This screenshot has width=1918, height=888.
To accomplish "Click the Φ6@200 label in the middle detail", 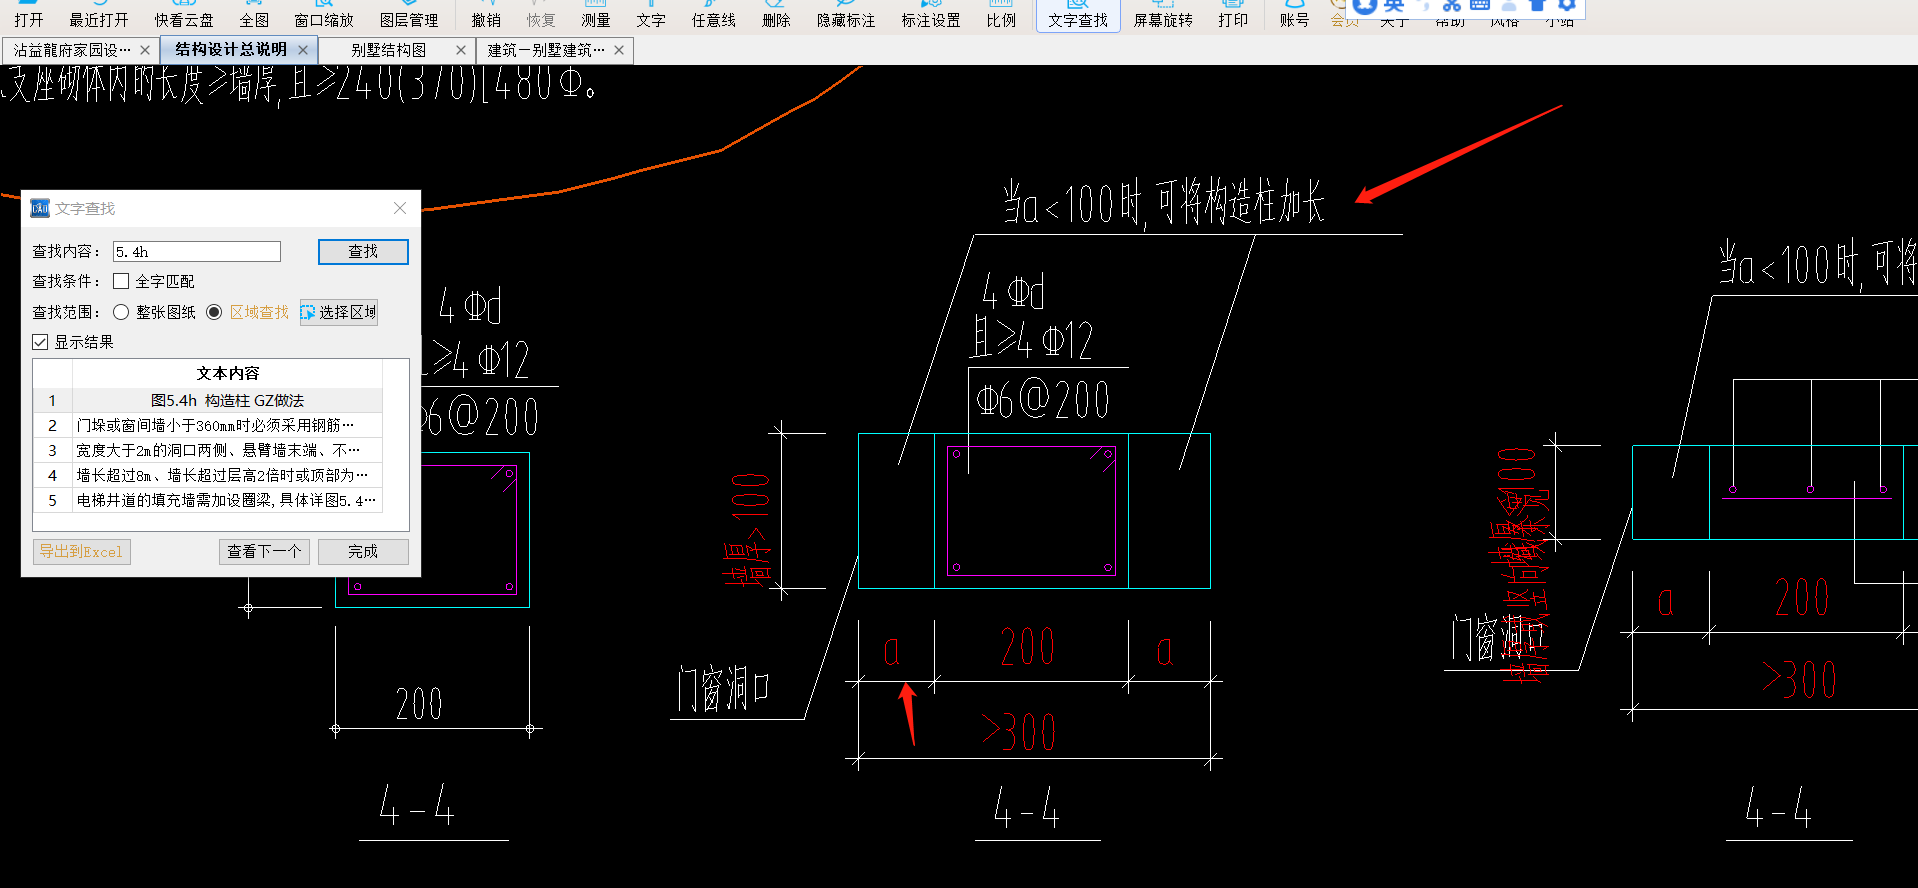I will 1043,400.
